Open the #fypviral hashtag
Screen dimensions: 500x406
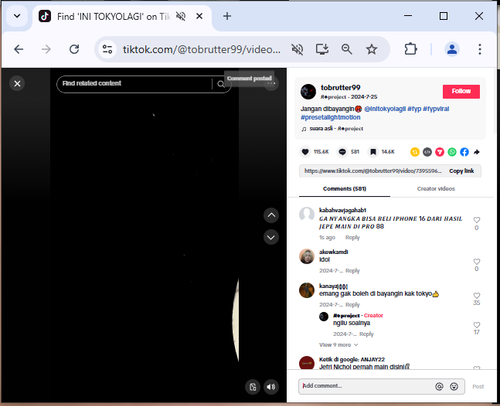click(x=436, y=109)
